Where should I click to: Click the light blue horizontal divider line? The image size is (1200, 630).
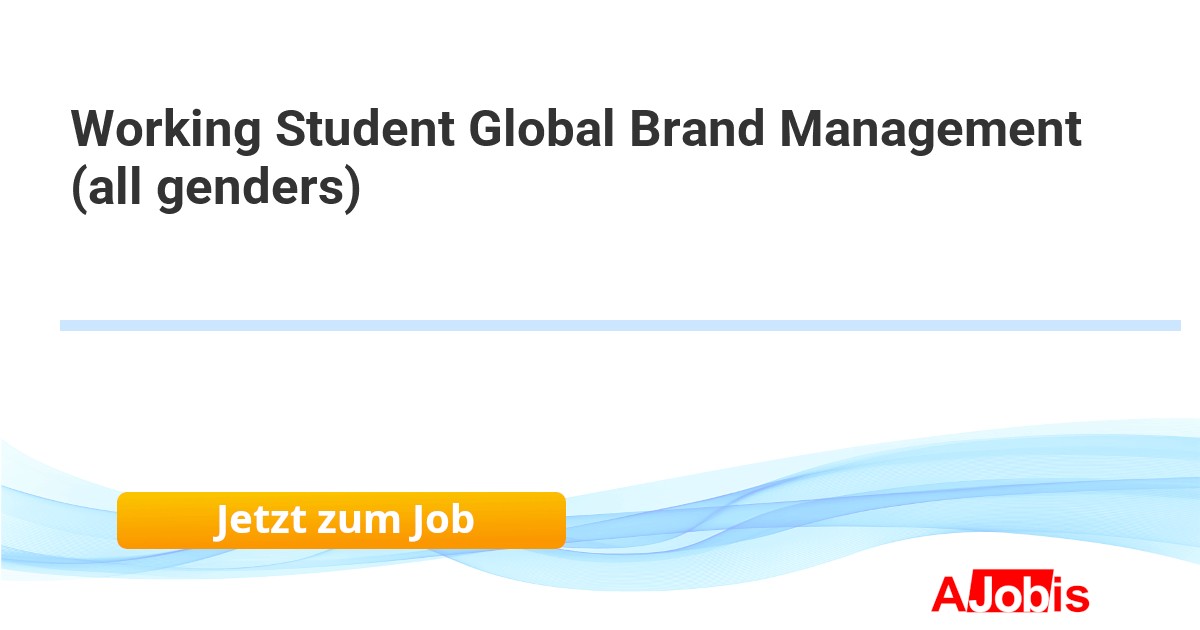click(620, 325)
